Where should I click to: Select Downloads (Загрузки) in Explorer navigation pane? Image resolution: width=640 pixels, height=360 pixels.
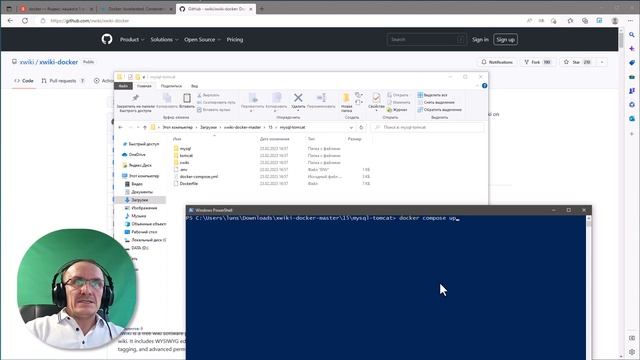[x=139, y=200]
